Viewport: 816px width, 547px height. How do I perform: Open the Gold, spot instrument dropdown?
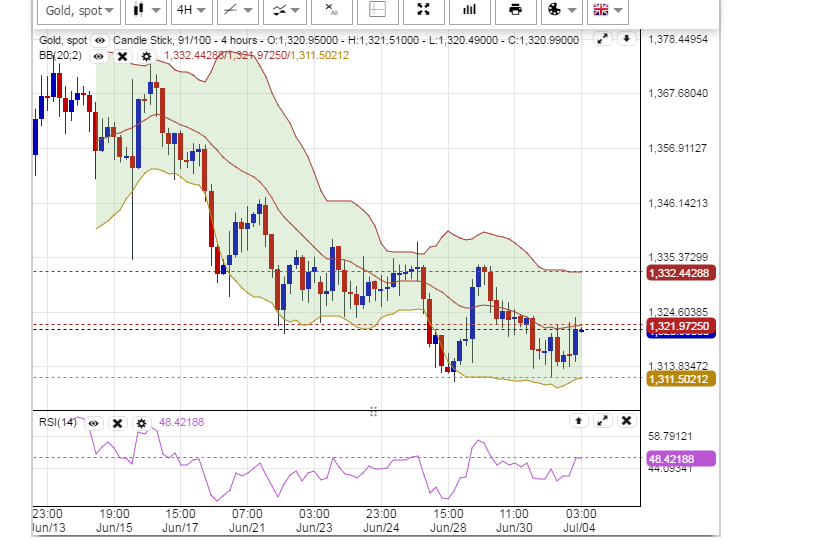click(x=79, y=11)
